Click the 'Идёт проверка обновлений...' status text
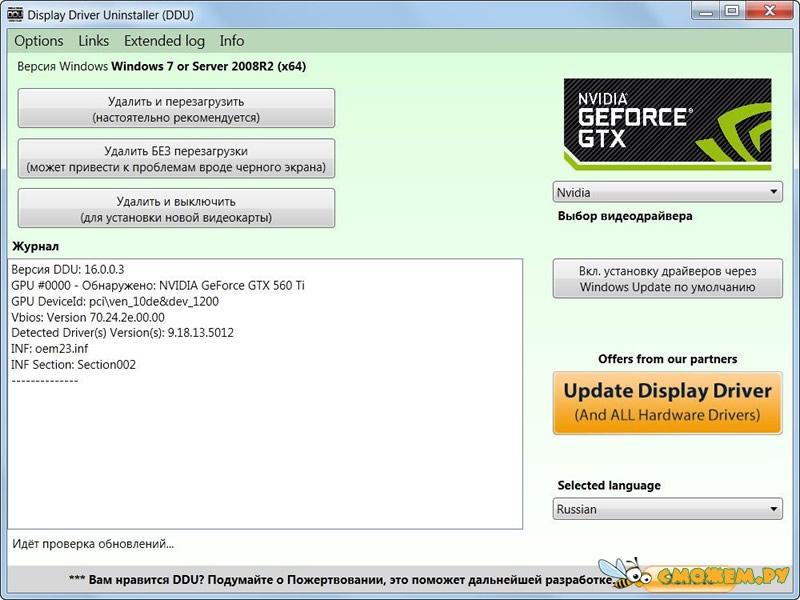This screenshot has width=800, height=600. (93, 544)
